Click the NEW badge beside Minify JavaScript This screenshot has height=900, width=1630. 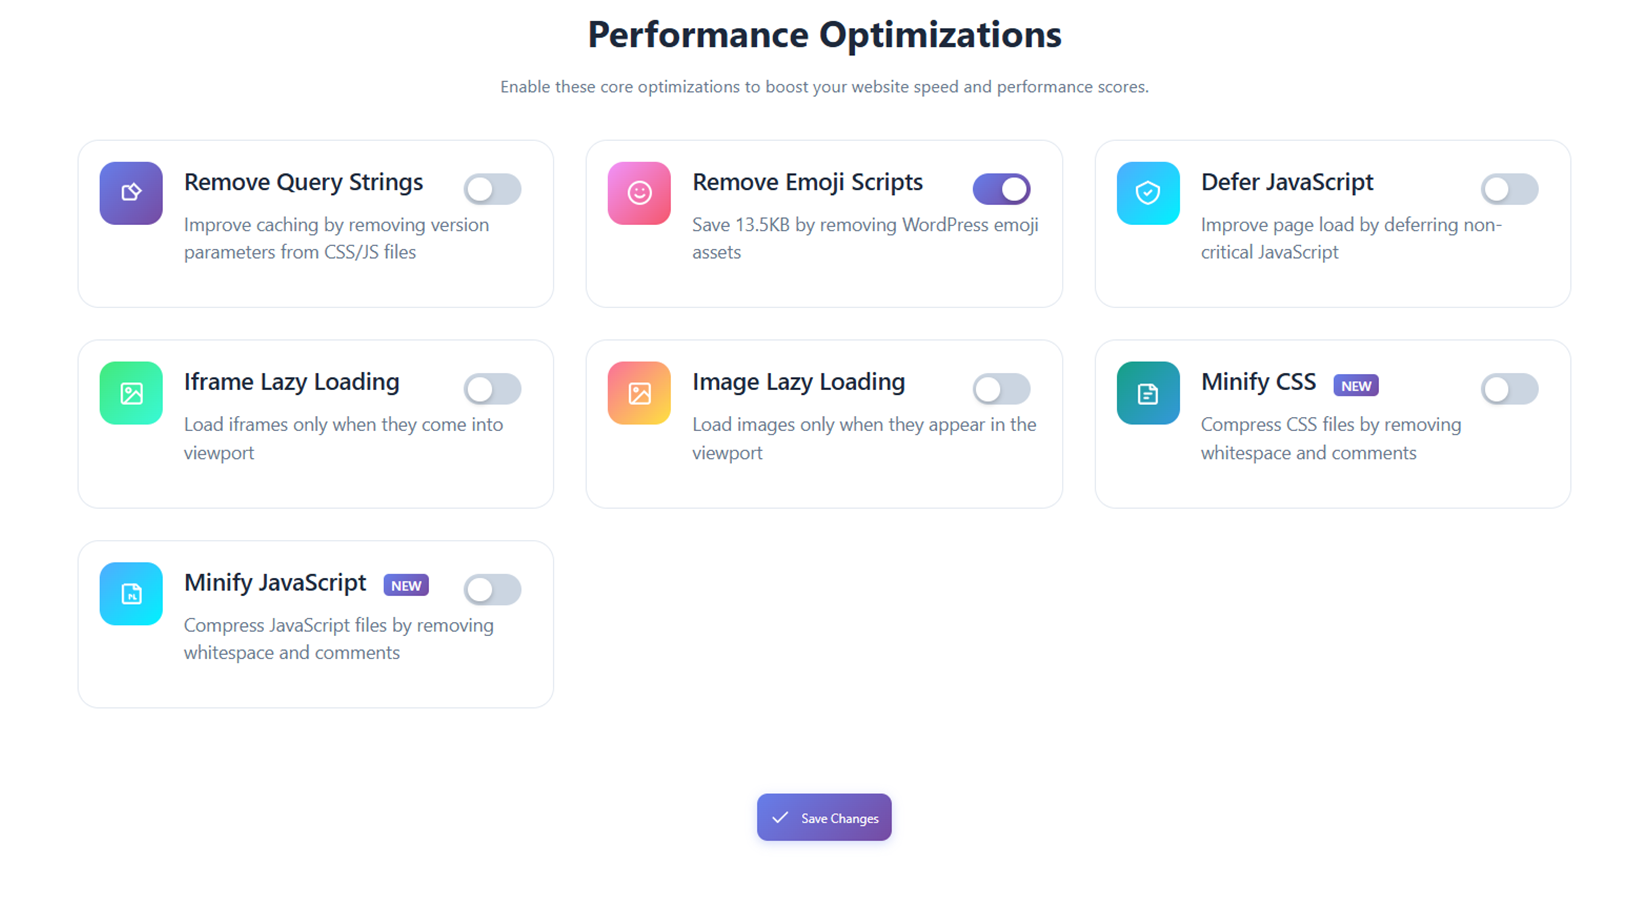coord(406,586)
